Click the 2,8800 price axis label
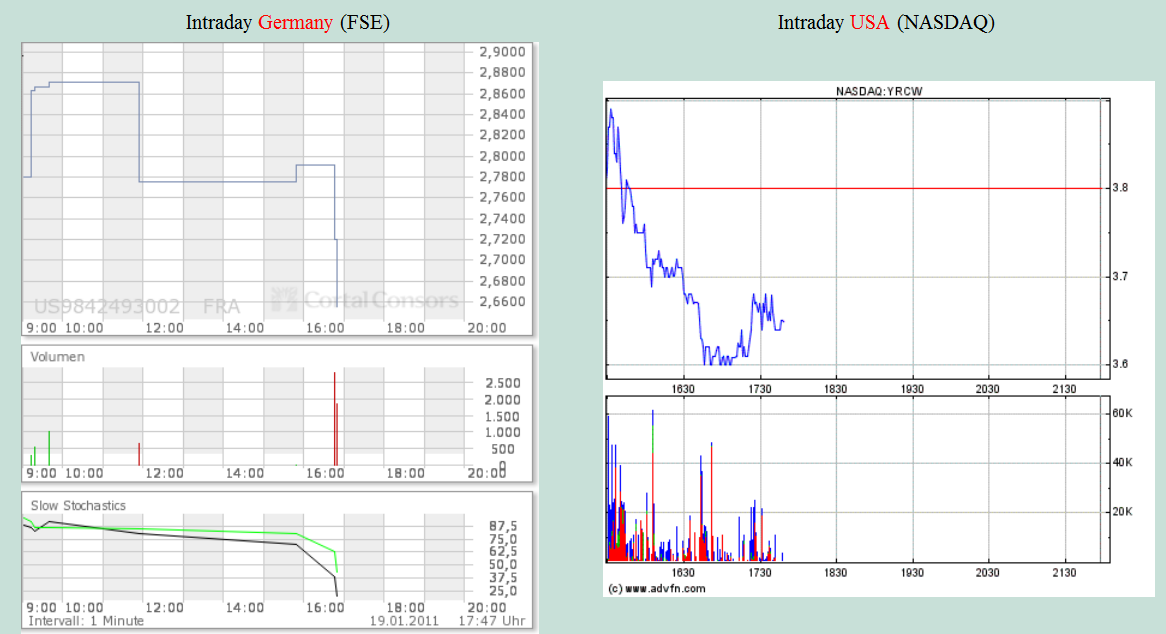This screenshot has width=1166, height=634. coord(502,73)
